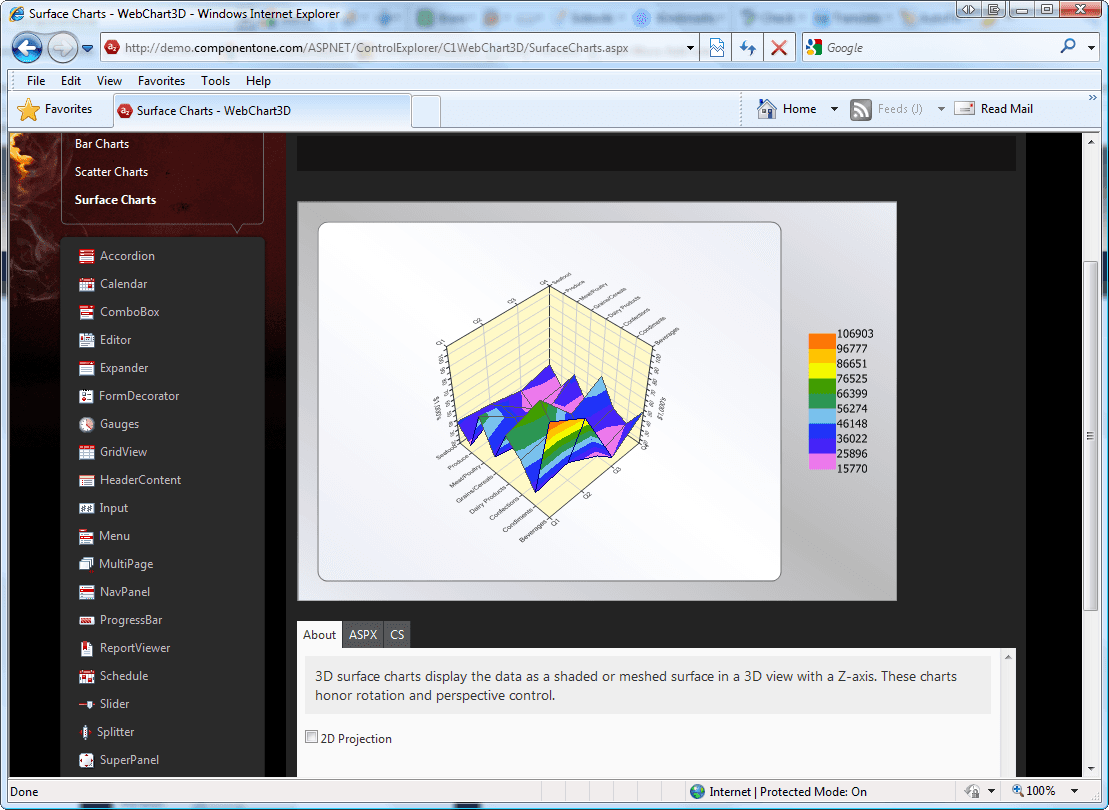The width and height of the screenshot is (1109, 810).
Task: Open the Help menu
Action: coord(258,81)
